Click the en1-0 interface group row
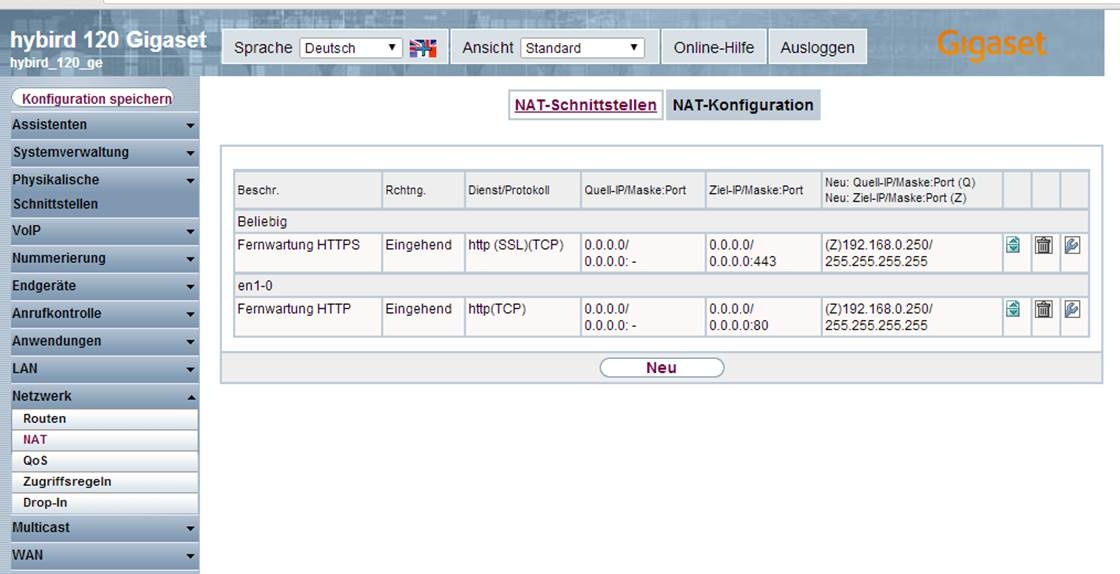Screen dimensions: 1120x574 [661, 286]
